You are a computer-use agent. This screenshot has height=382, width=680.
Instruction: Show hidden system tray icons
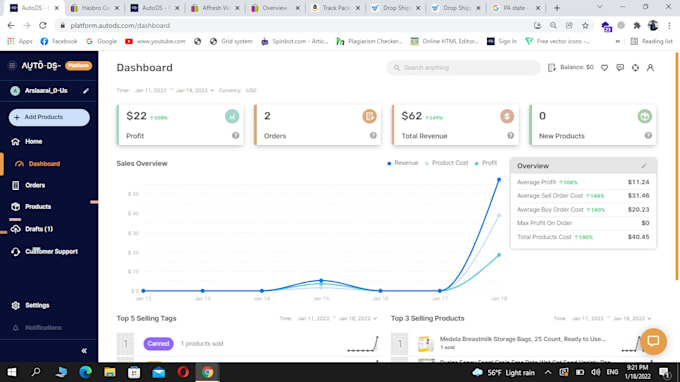tap(548, 372)
